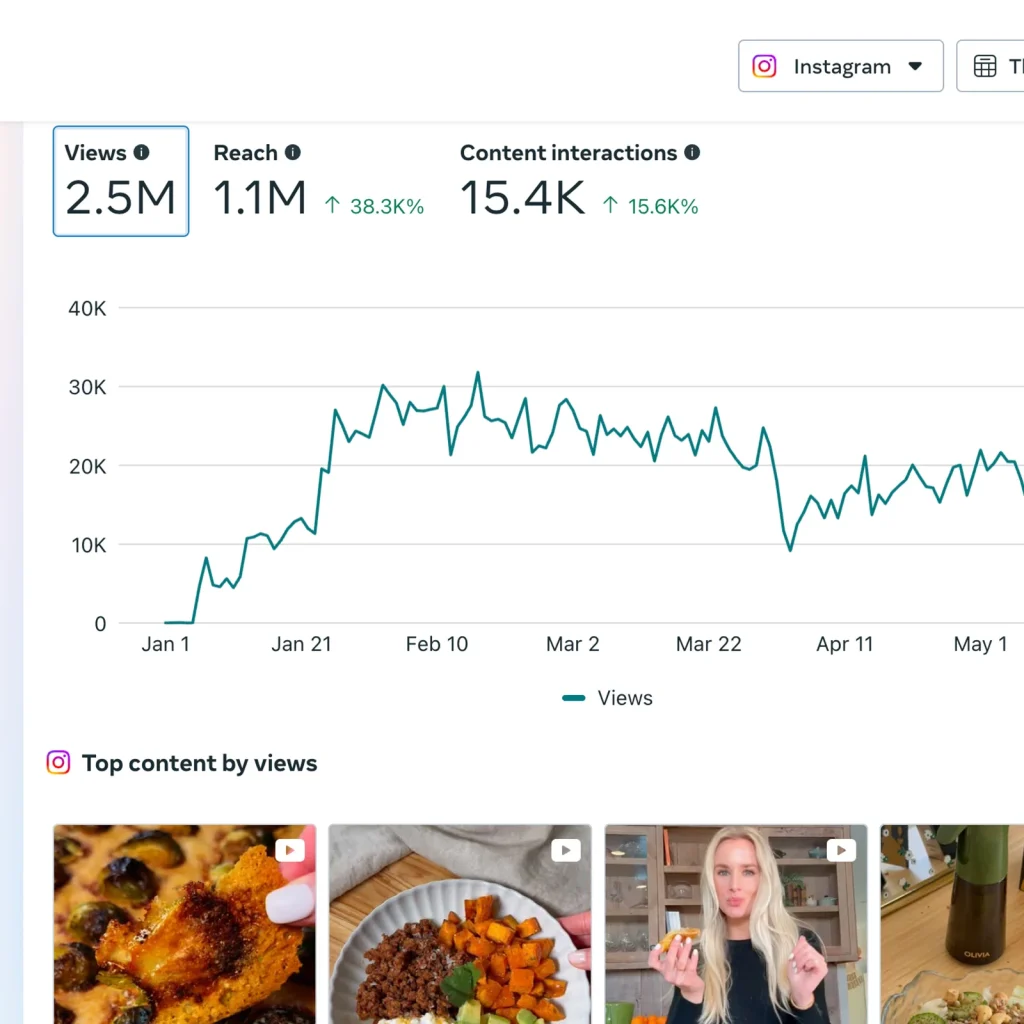Viewport: 1024px width, 1024px height.
Task: Click the Top content by views heading
Action: click(199, 763)
